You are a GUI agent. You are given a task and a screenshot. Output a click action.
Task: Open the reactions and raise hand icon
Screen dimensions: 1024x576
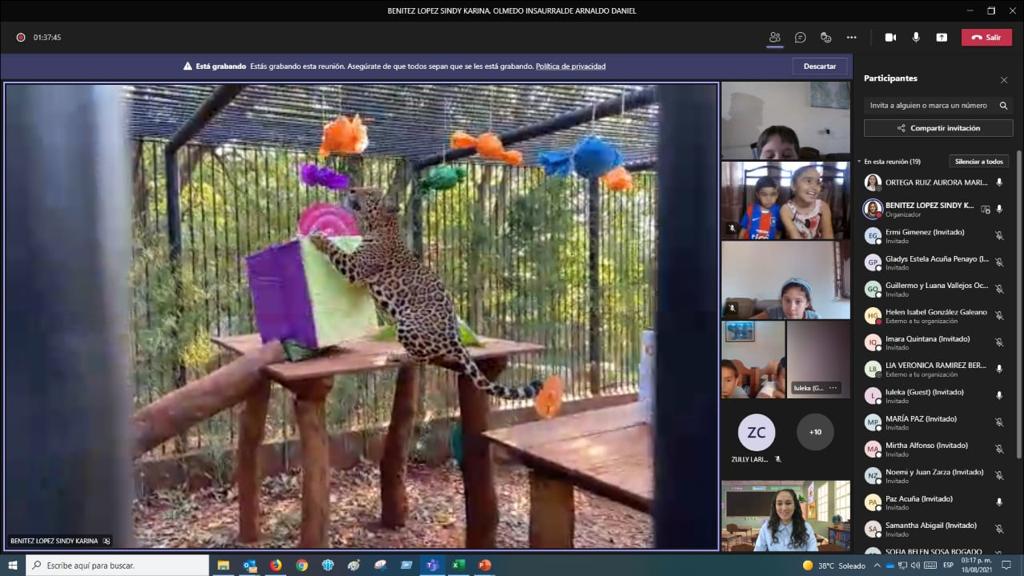(x=825, y=37)
